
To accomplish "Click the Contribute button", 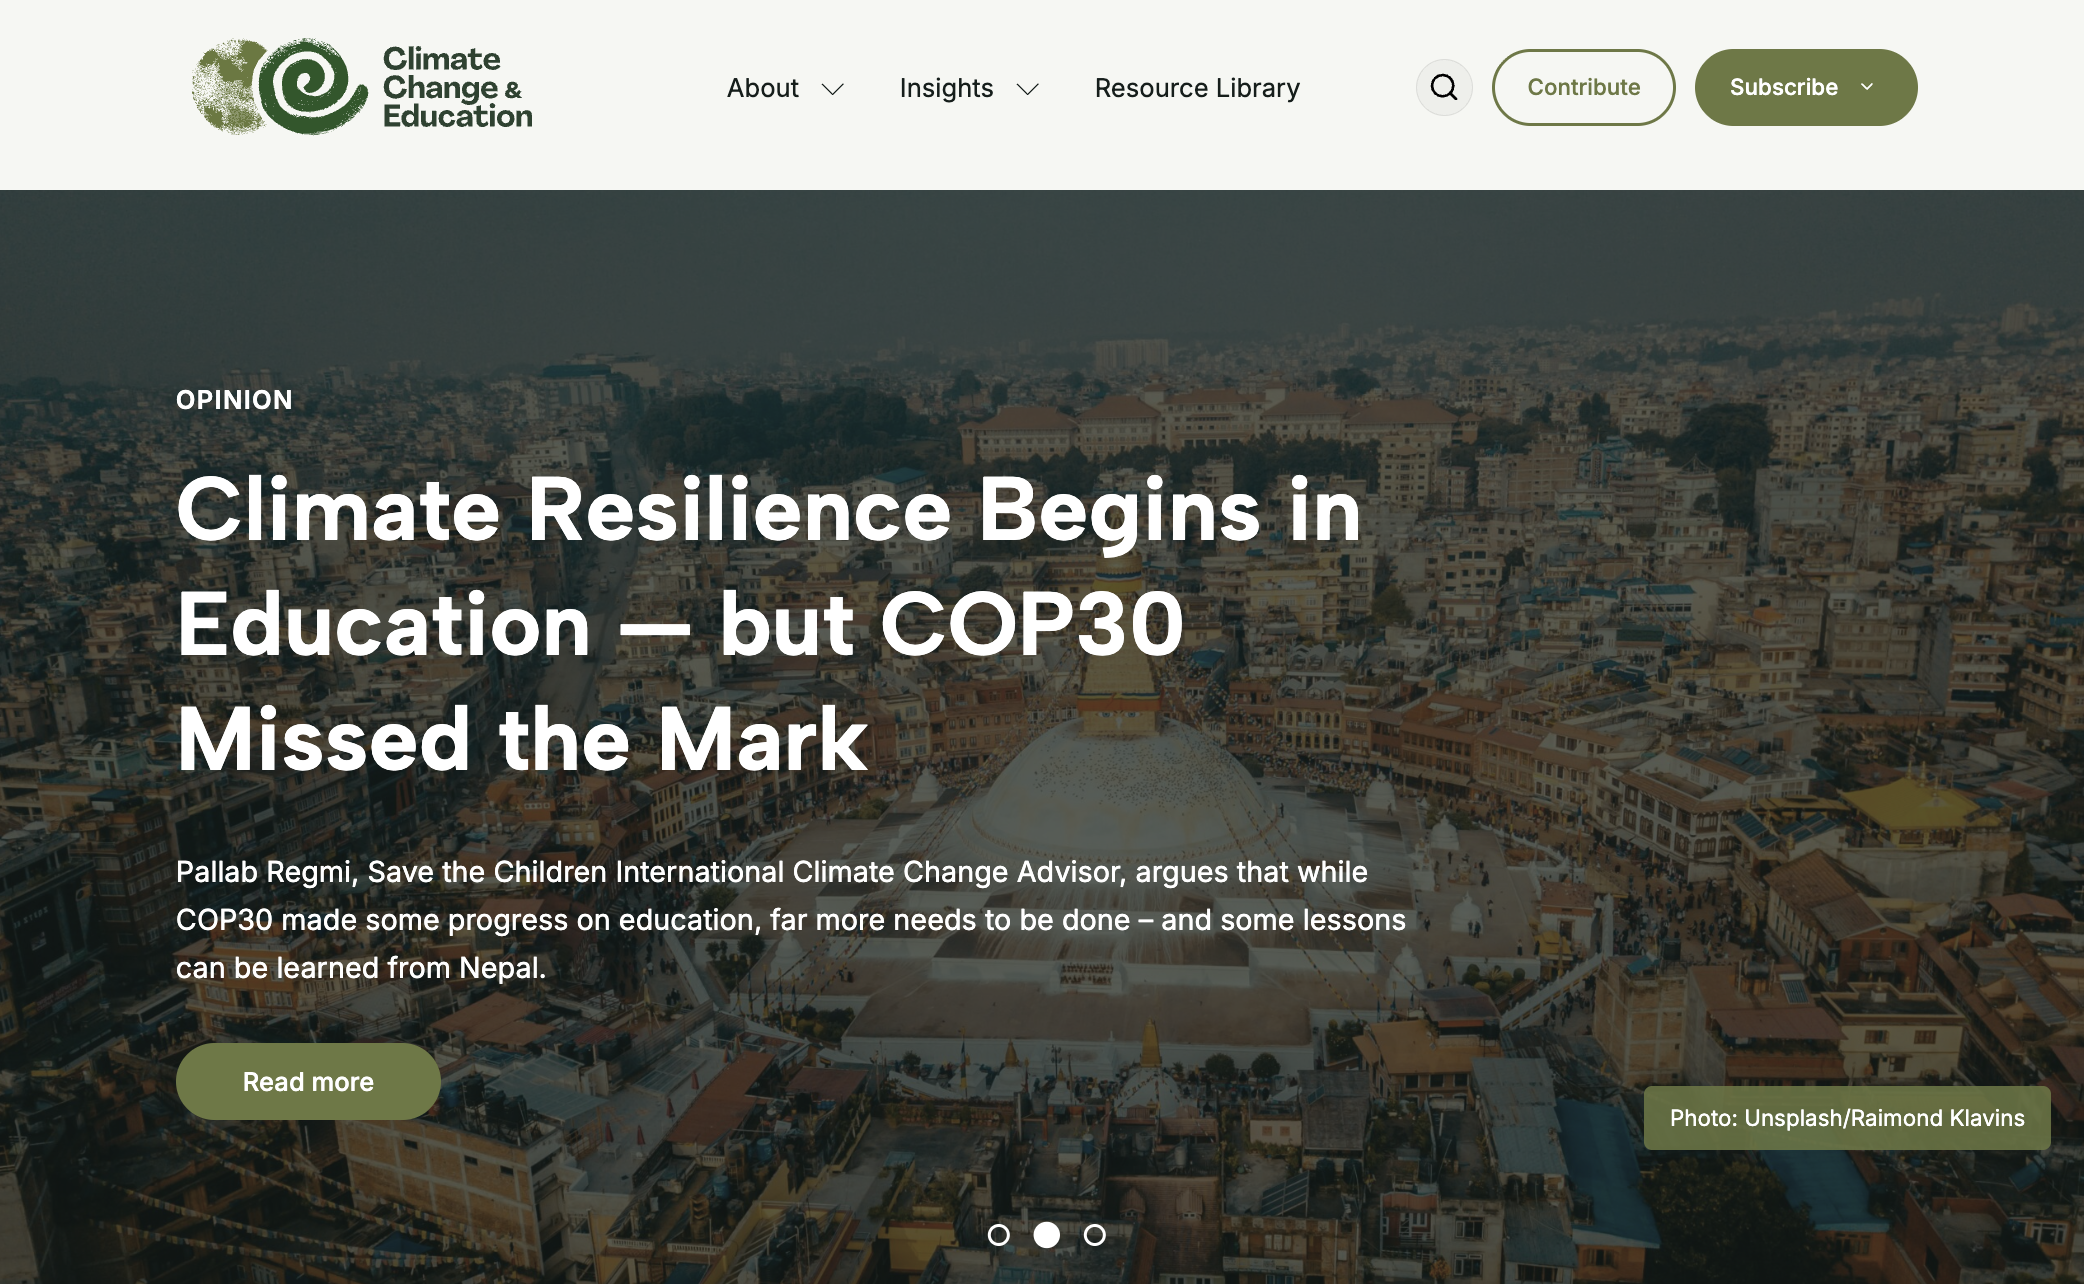I will [1583, 88].
